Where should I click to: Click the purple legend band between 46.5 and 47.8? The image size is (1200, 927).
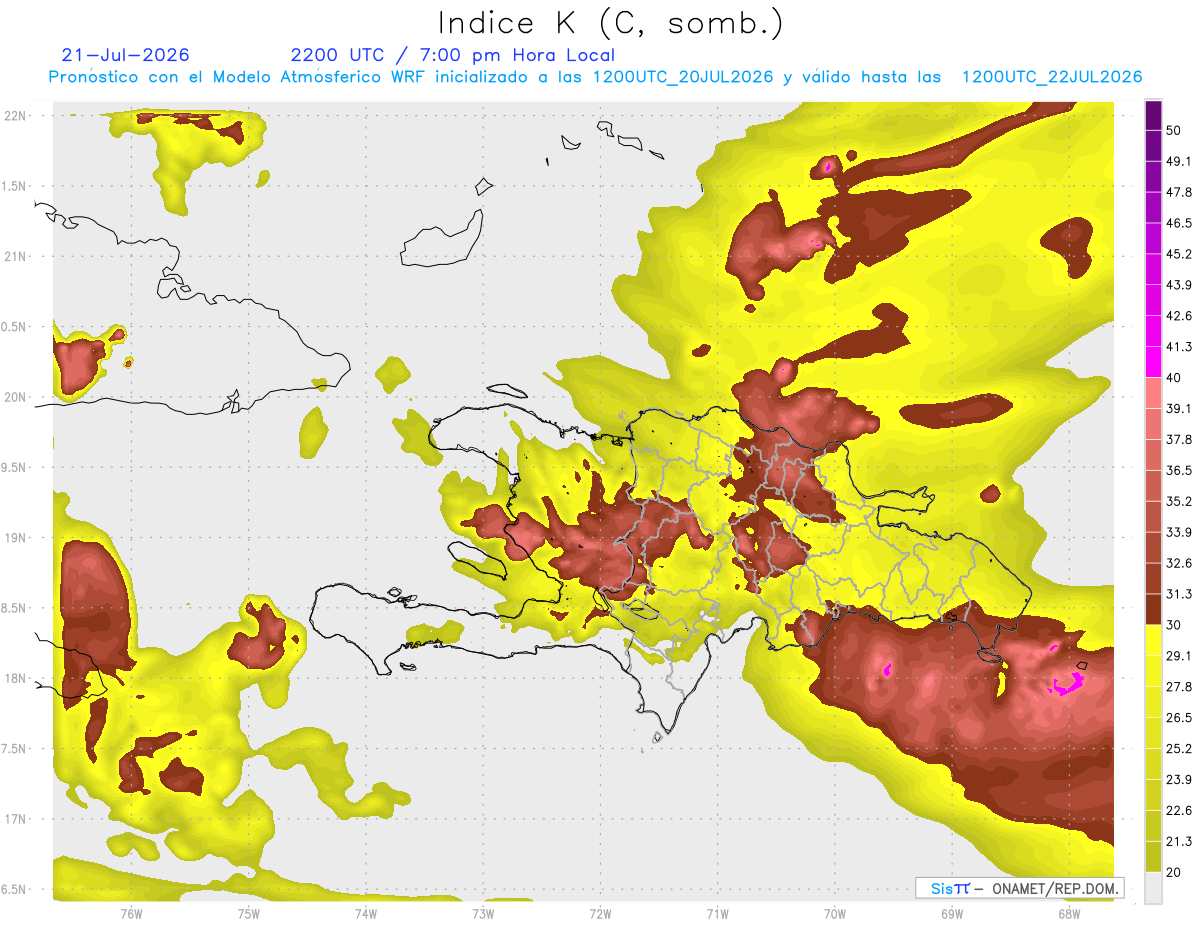pyautogui.click(x=1154, y=207)
